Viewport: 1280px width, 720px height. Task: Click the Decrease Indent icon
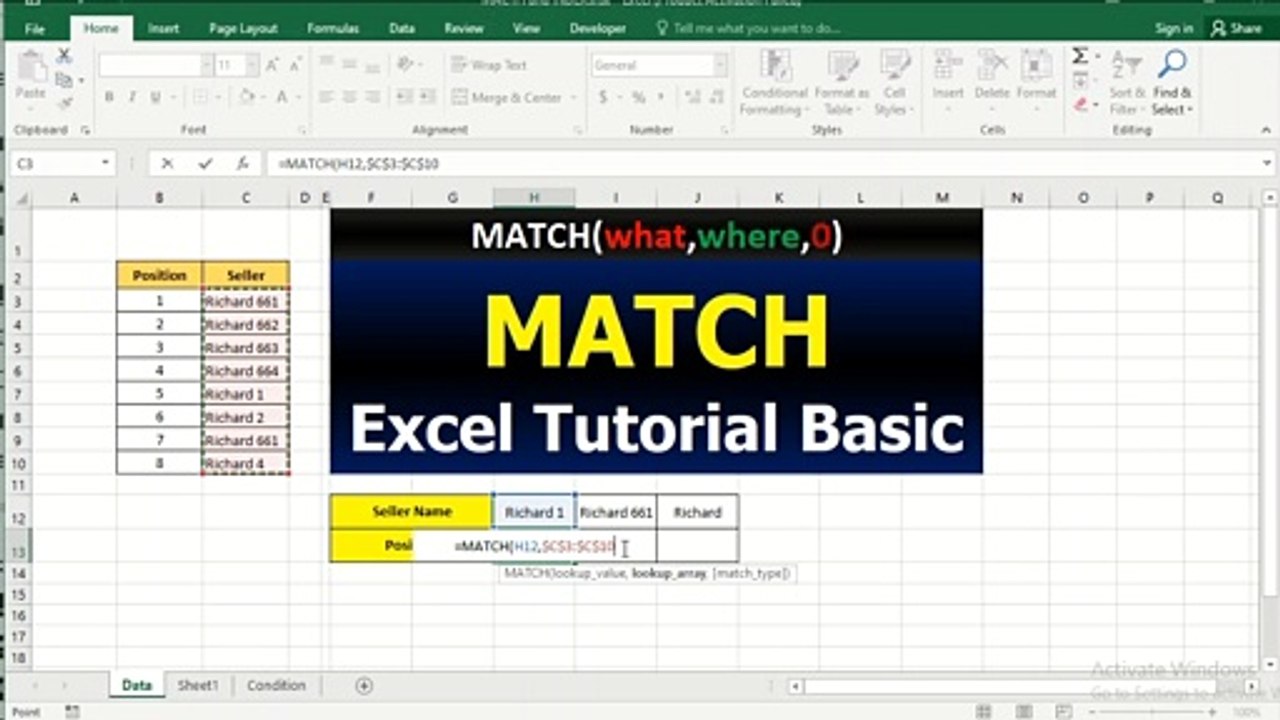coord(404,97)
